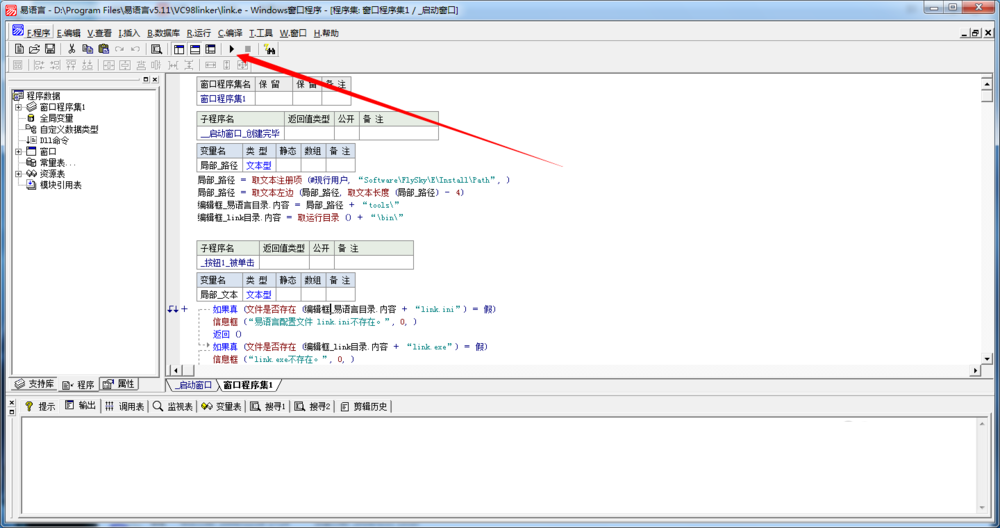Close the left project panel

click(x=155, y=80)
